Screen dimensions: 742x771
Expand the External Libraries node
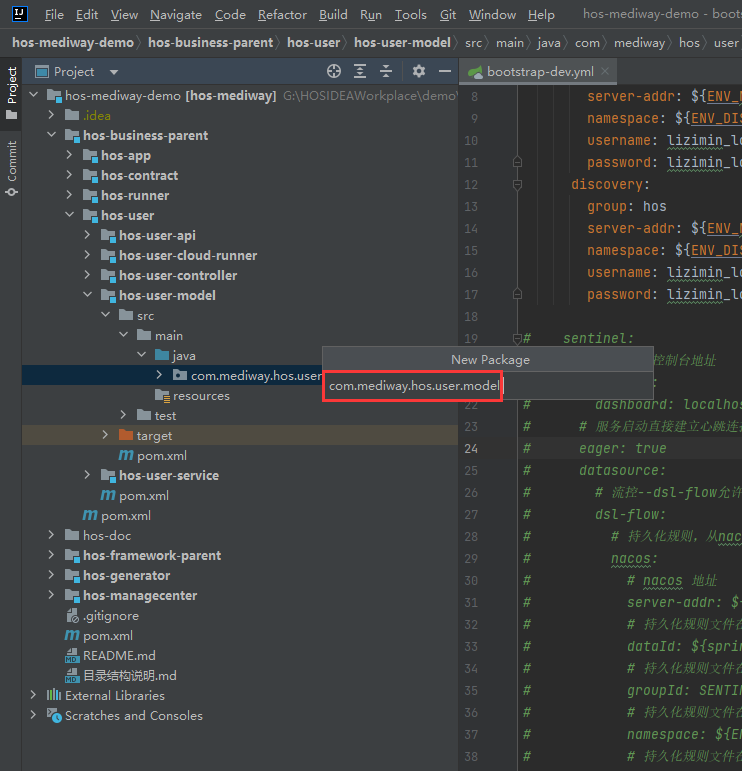coord(33,695)
